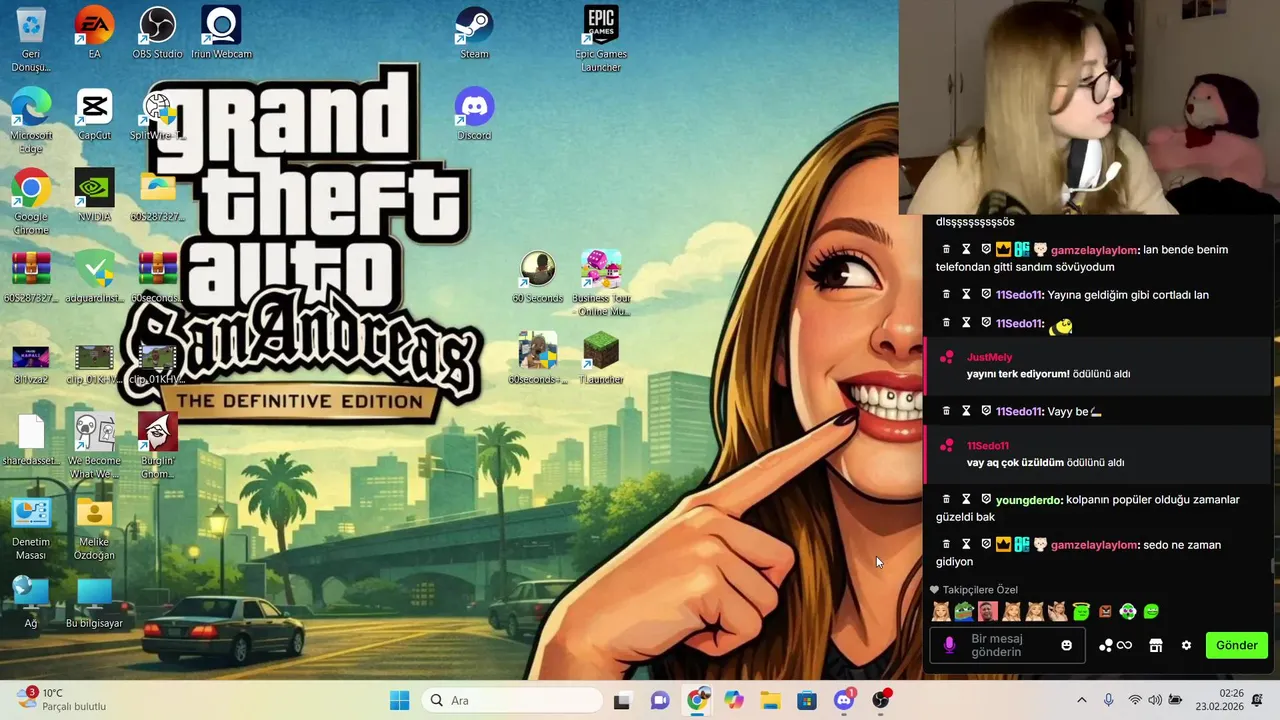Open the Geri Dönüşüm recycle bin icon
1280x720 pixels.
pos(31,40)
